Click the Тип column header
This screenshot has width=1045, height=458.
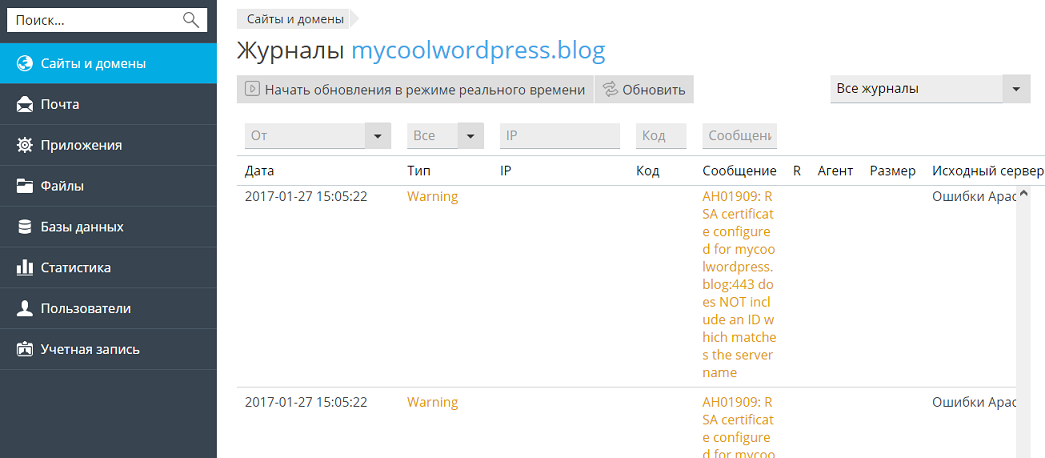tap(419, 171)
